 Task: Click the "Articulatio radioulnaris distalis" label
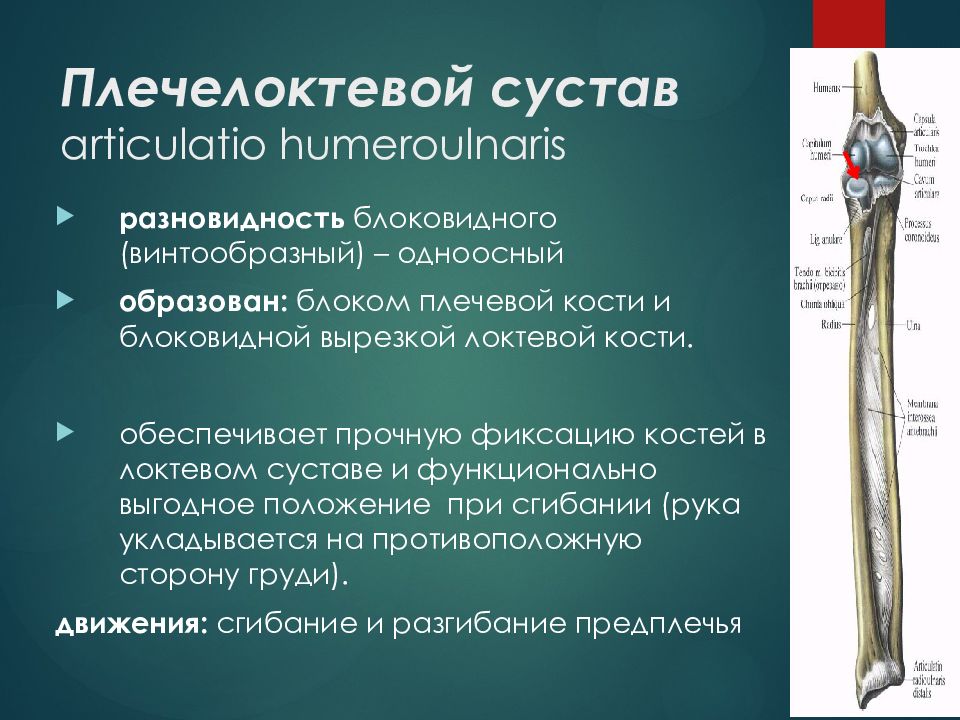[929, 680]
